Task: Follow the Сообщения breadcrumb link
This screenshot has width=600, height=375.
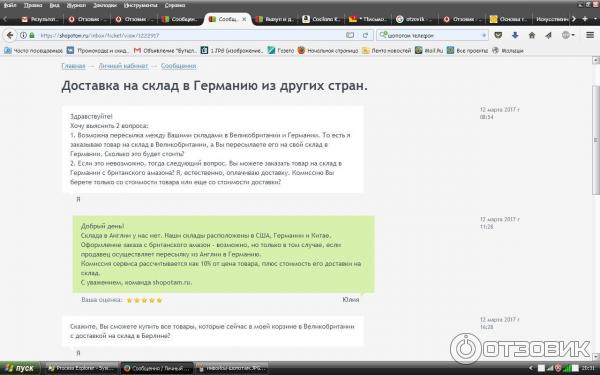Action: 178,66
